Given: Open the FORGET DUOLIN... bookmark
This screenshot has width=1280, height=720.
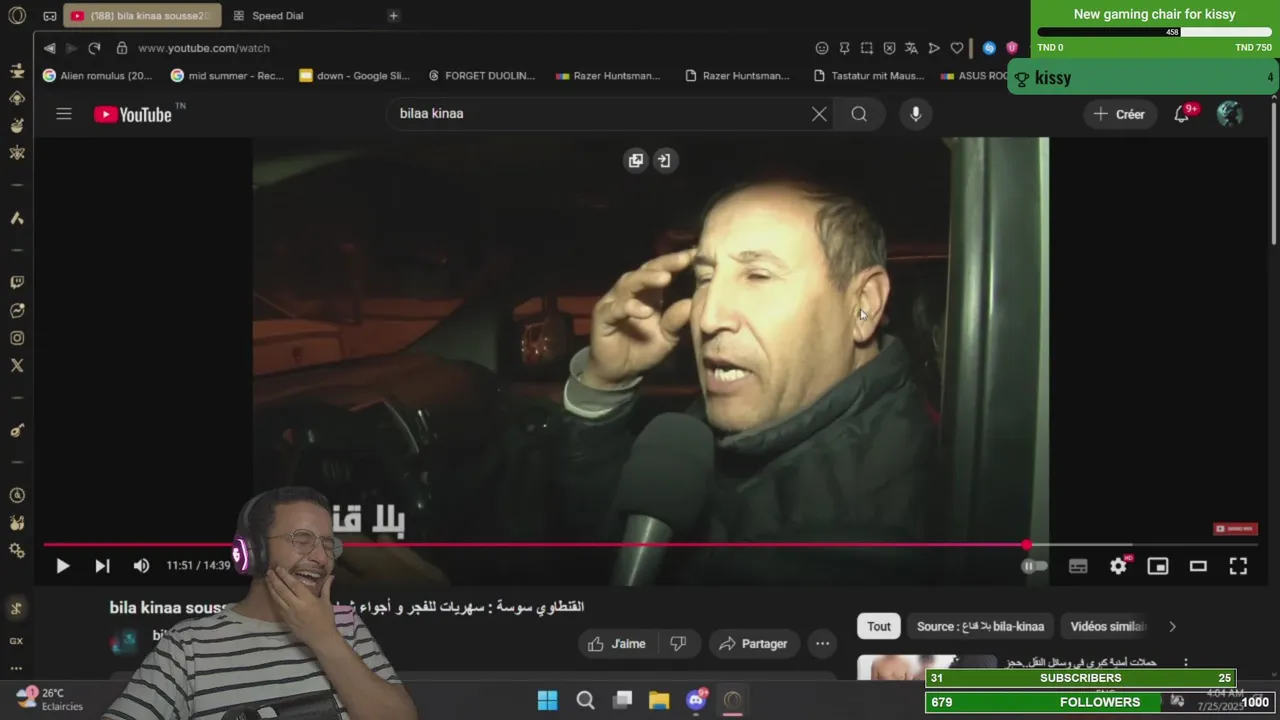Looking at the screenshot, I should 481,76.
